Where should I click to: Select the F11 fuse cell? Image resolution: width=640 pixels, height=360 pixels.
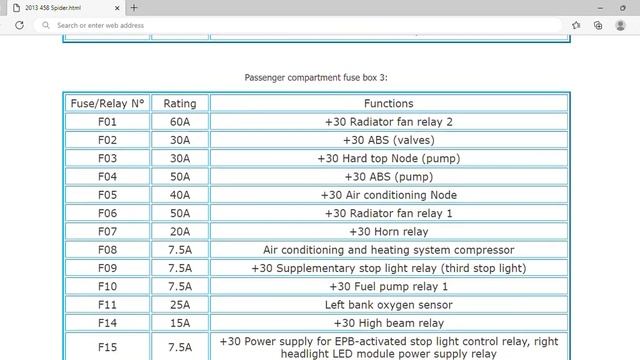(x=107, y=305)
